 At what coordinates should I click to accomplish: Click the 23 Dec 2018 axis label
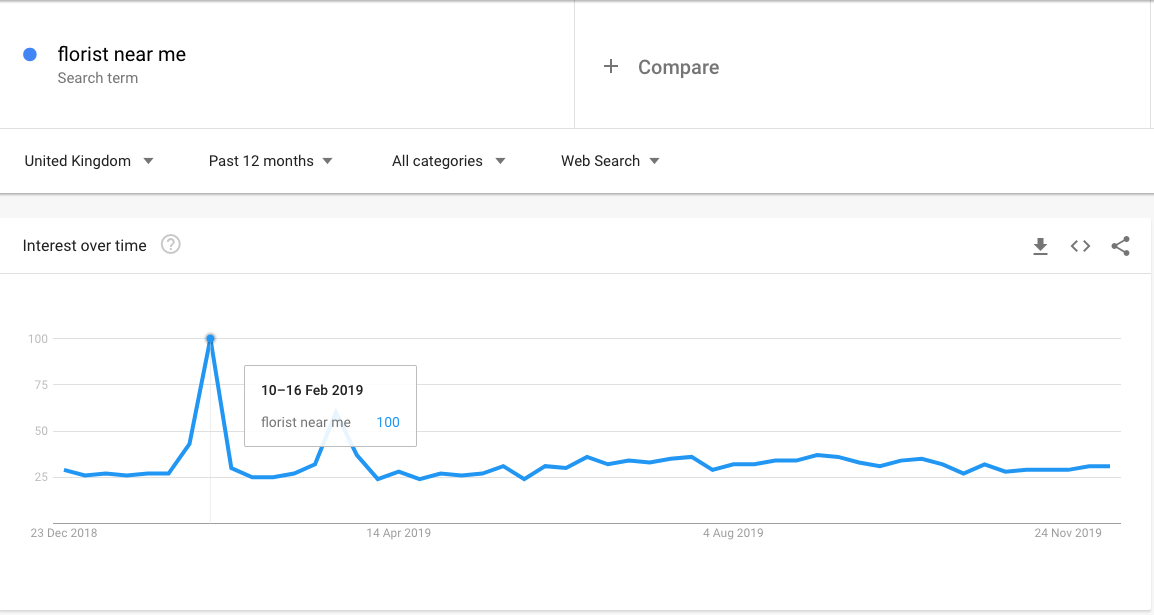tap(64, 533)
